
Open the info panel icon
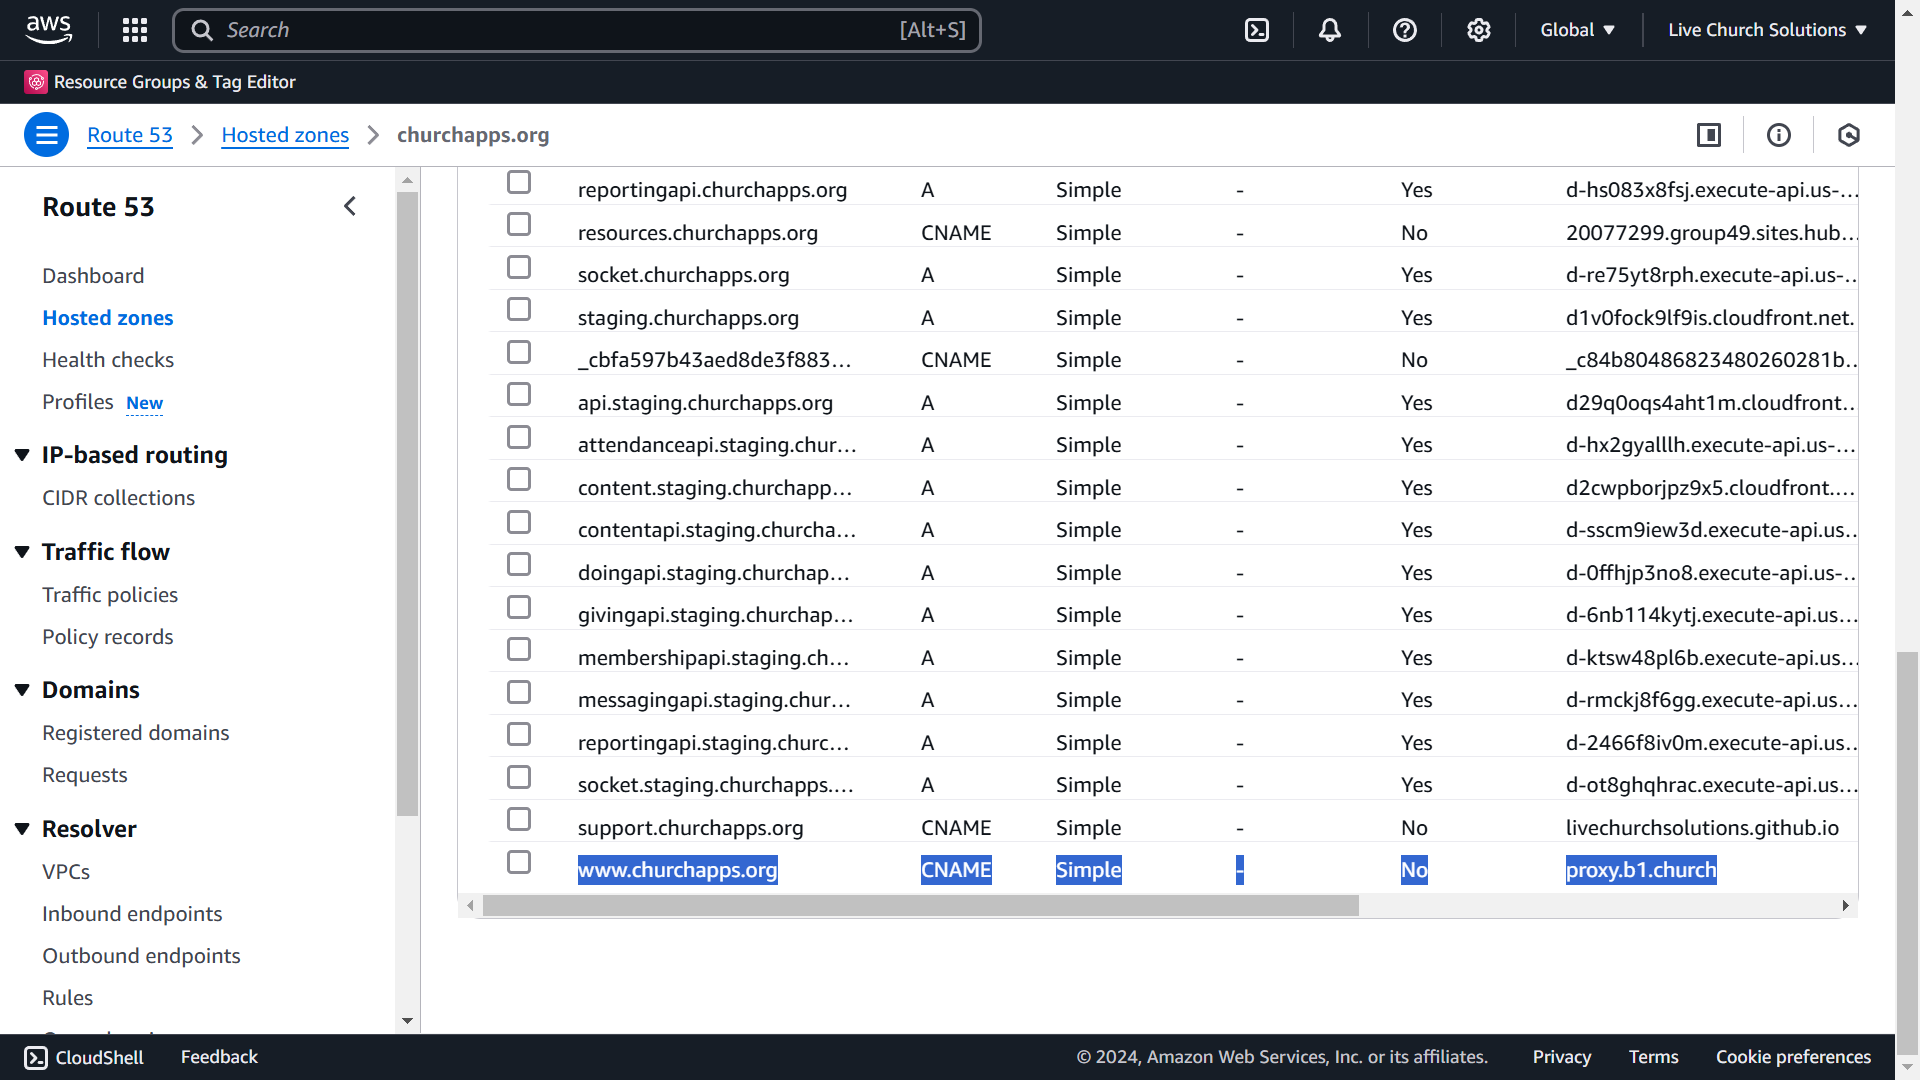(1778, 135)
